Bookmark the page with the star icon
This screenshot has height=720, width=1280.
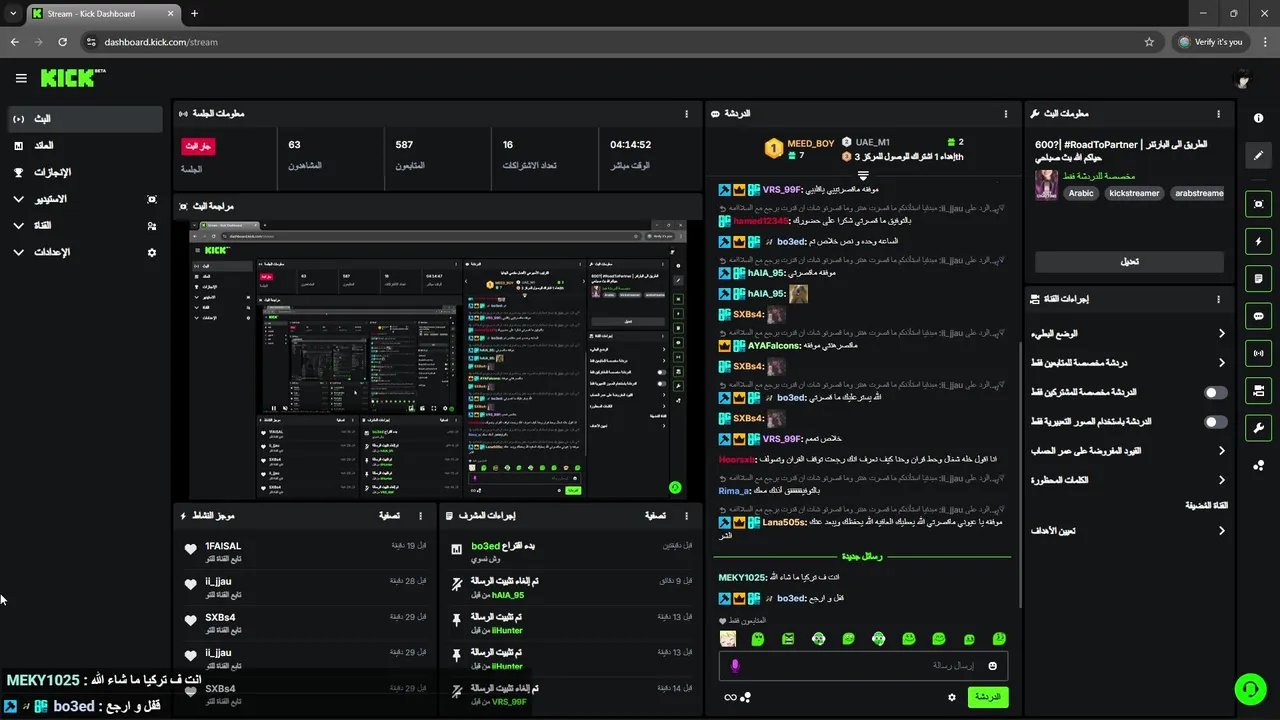(1149, 42)
